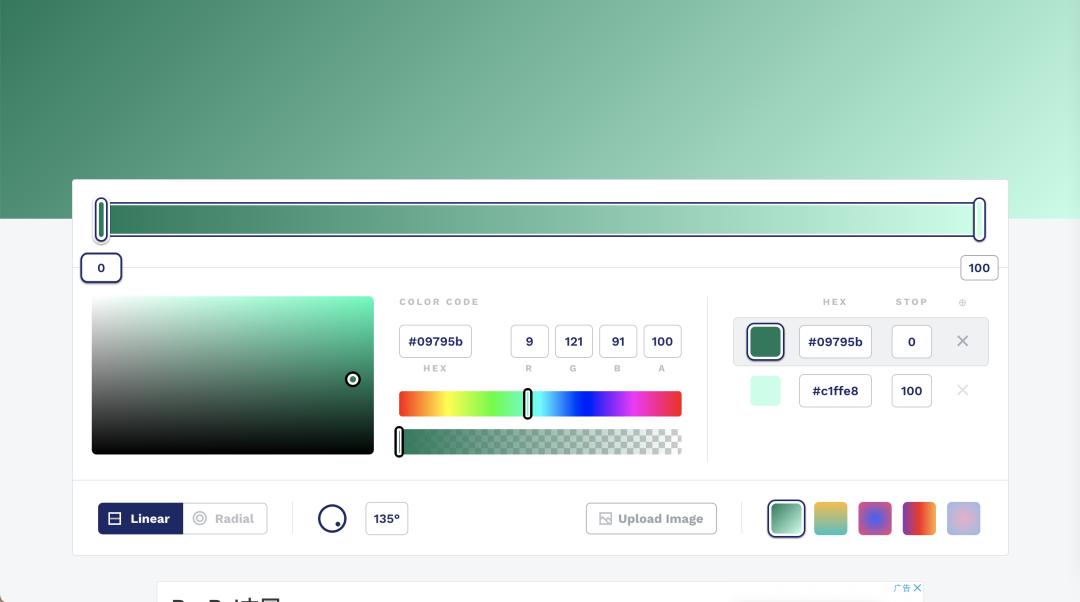The height and width of the screenshot is (602, 1080).
Task: Edit the #c1ffe8 stop hex field
Action: [835, 391]
